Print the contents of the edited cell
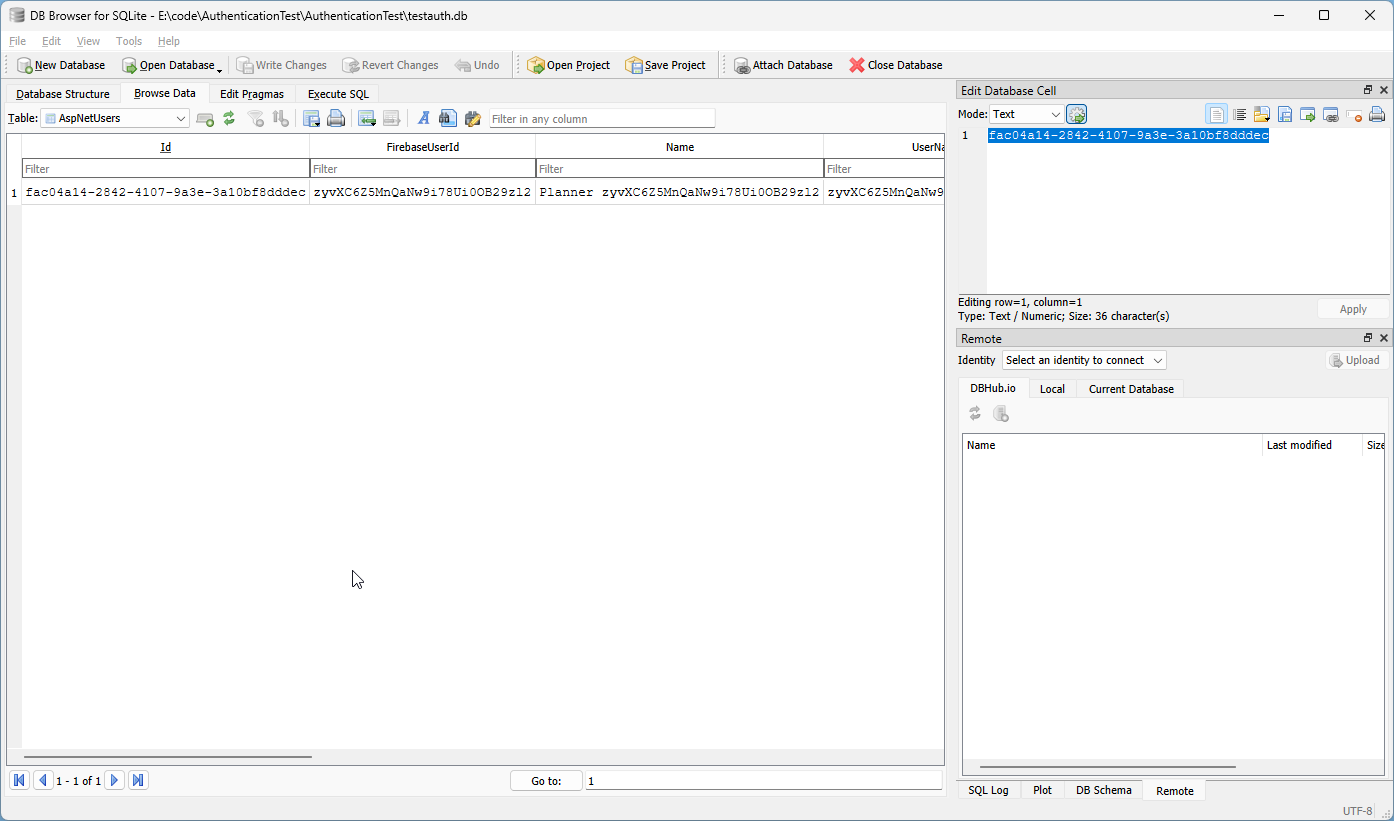The image size is (1394, 821). coord(1377,114)
